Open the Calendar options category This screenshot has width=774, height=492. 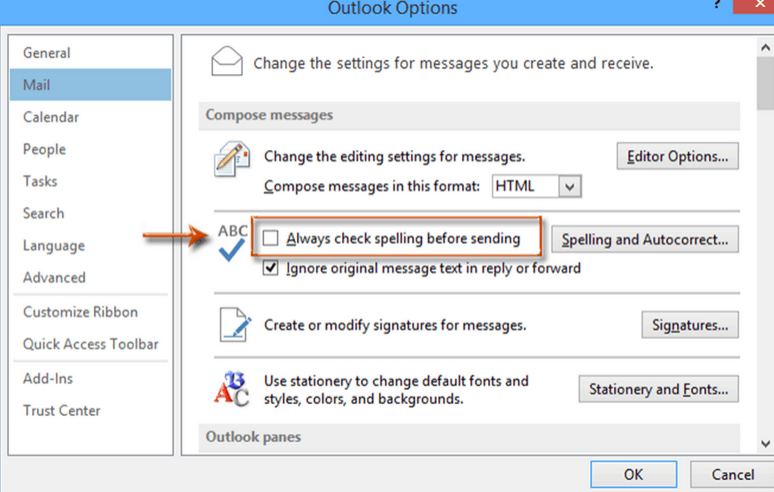90,117
